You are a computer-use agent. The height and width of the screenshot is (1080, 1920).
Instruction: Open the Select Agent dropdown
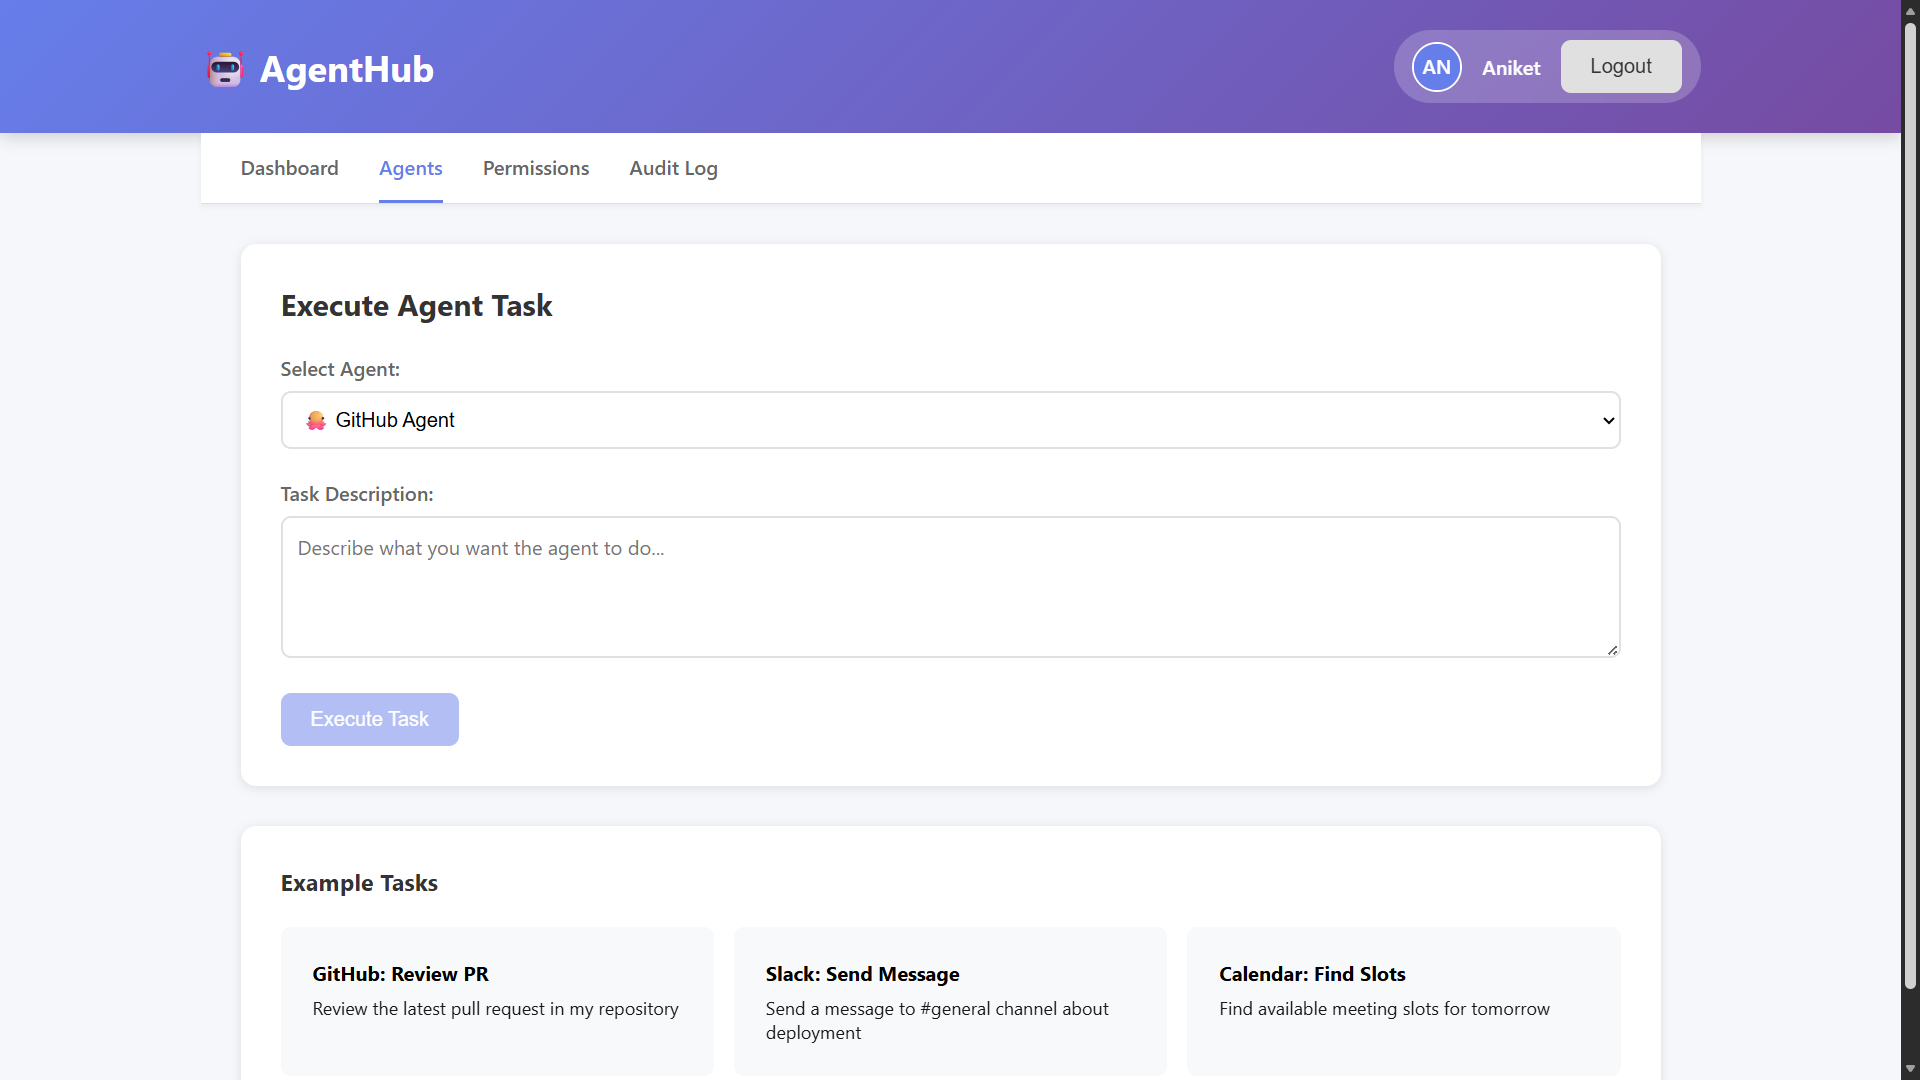coord(950,420)
